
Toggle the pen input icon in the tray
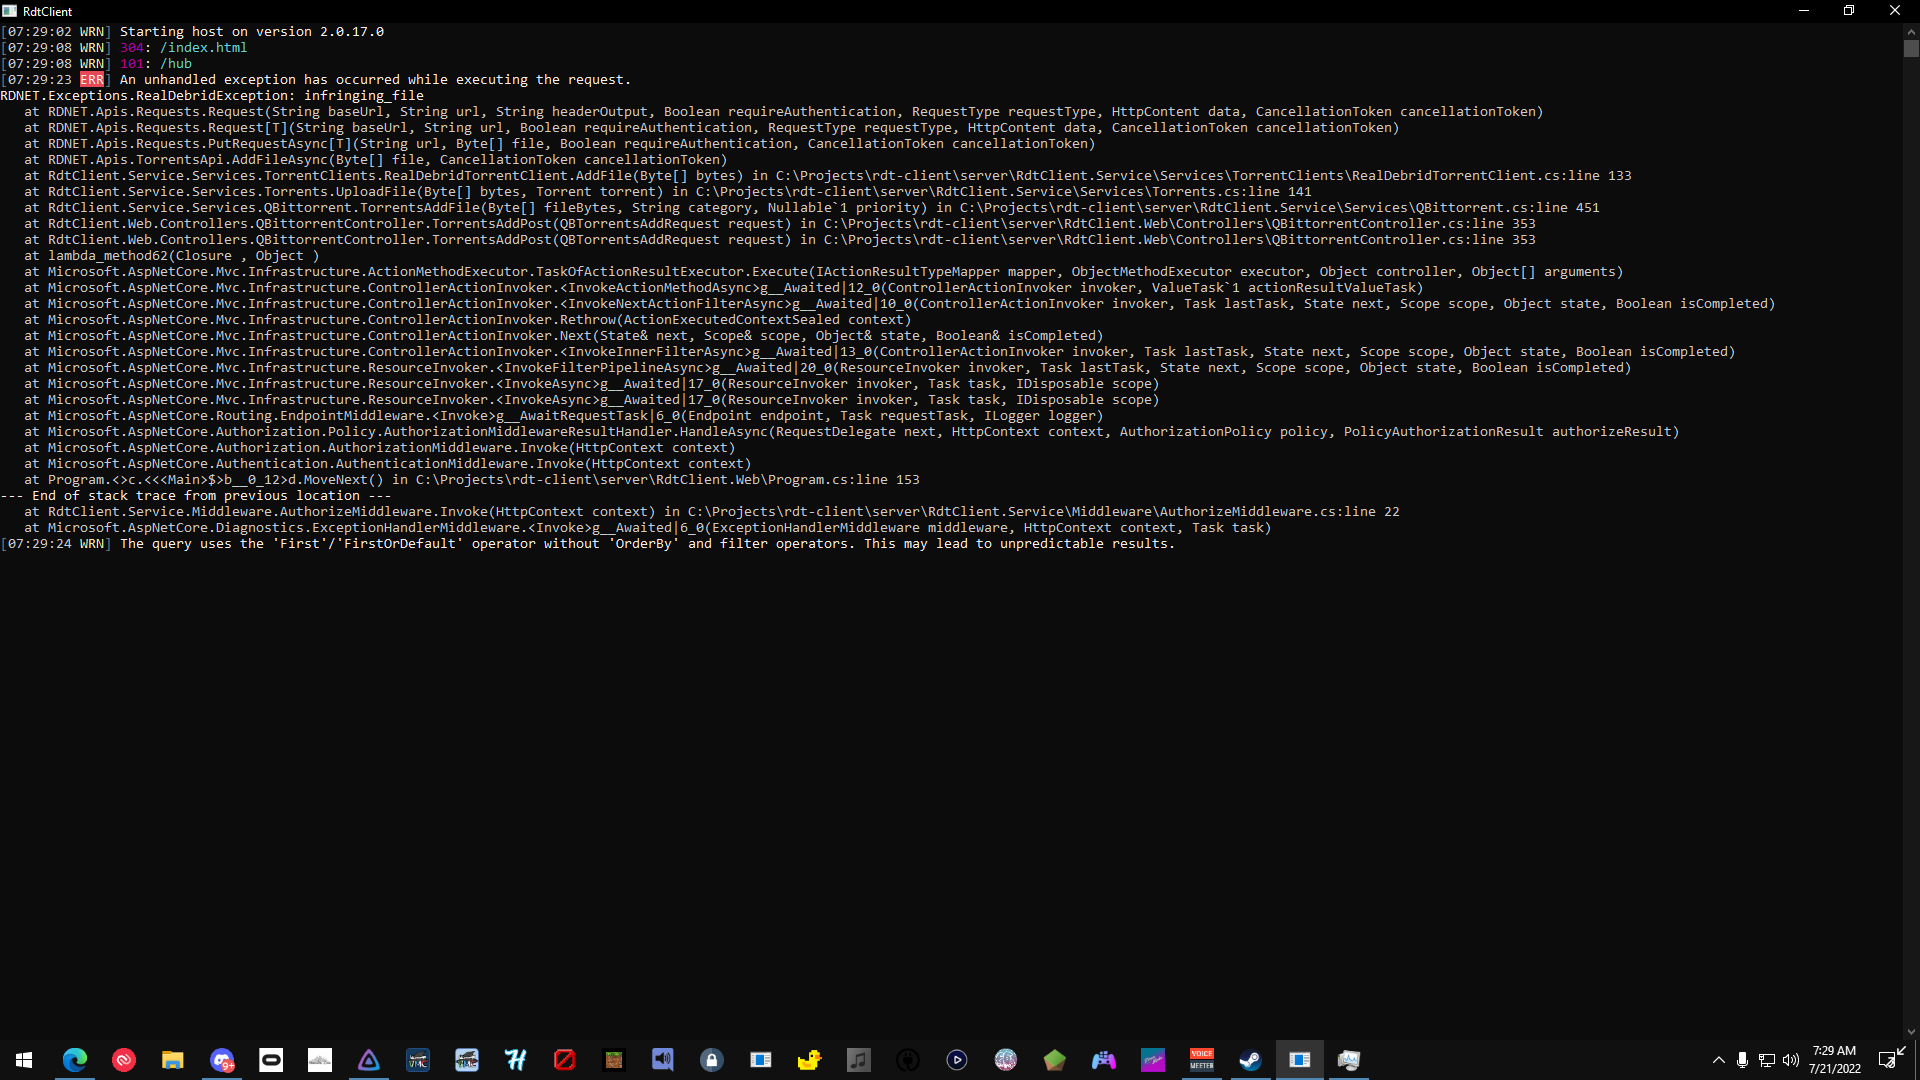1886,1060
